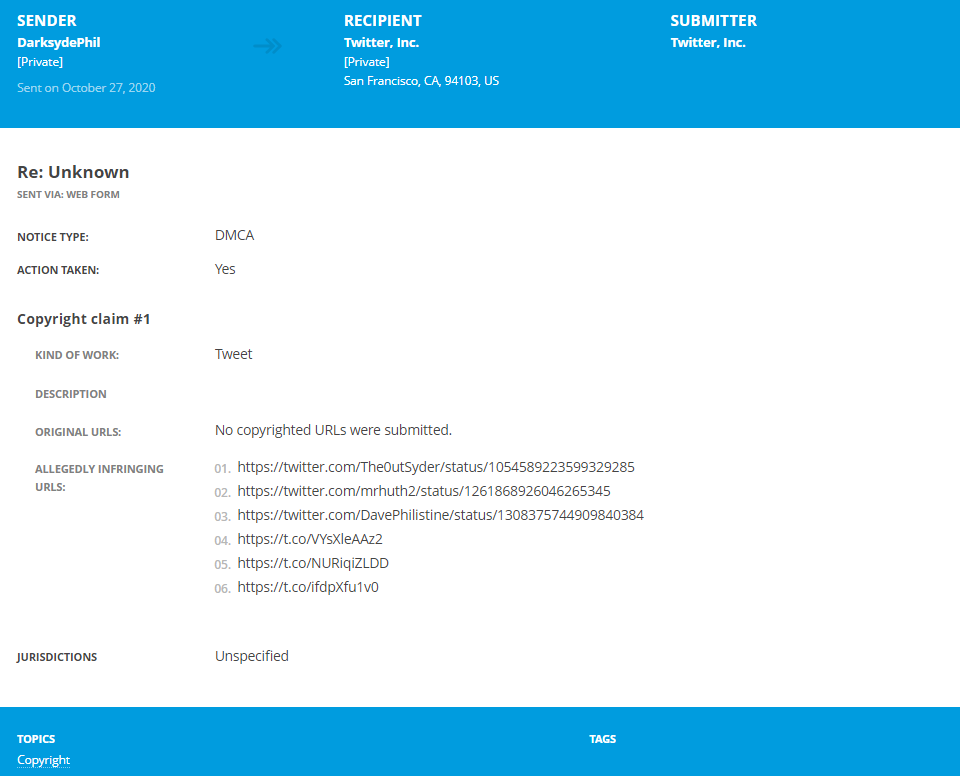Click the t.co/VYsXleAAz2 short link
Image resolution: width=960 pixels, height=776 pixels.
click(310, 539)
